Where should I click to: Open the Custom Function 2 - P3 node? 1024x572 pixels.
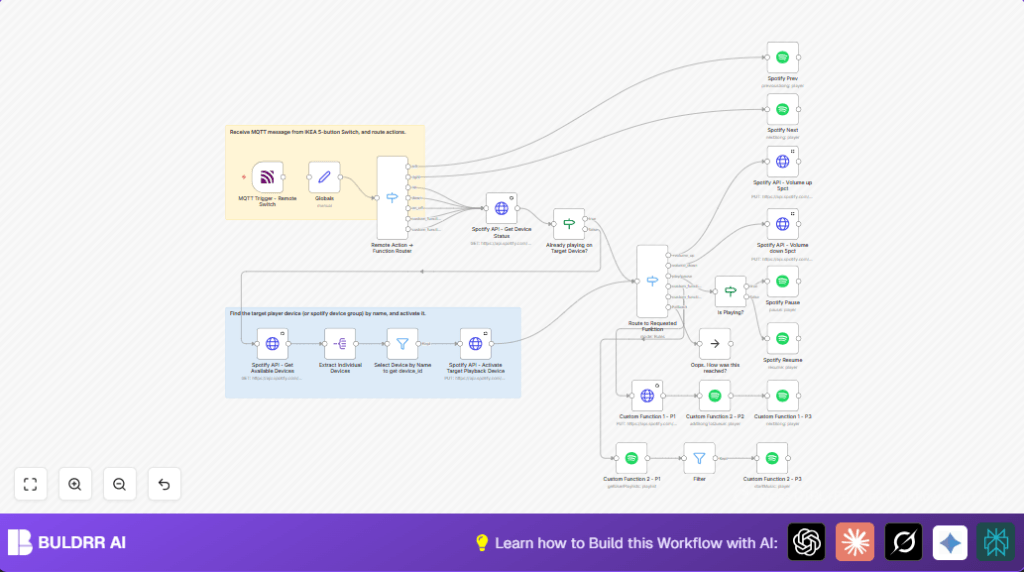point(772,458)
